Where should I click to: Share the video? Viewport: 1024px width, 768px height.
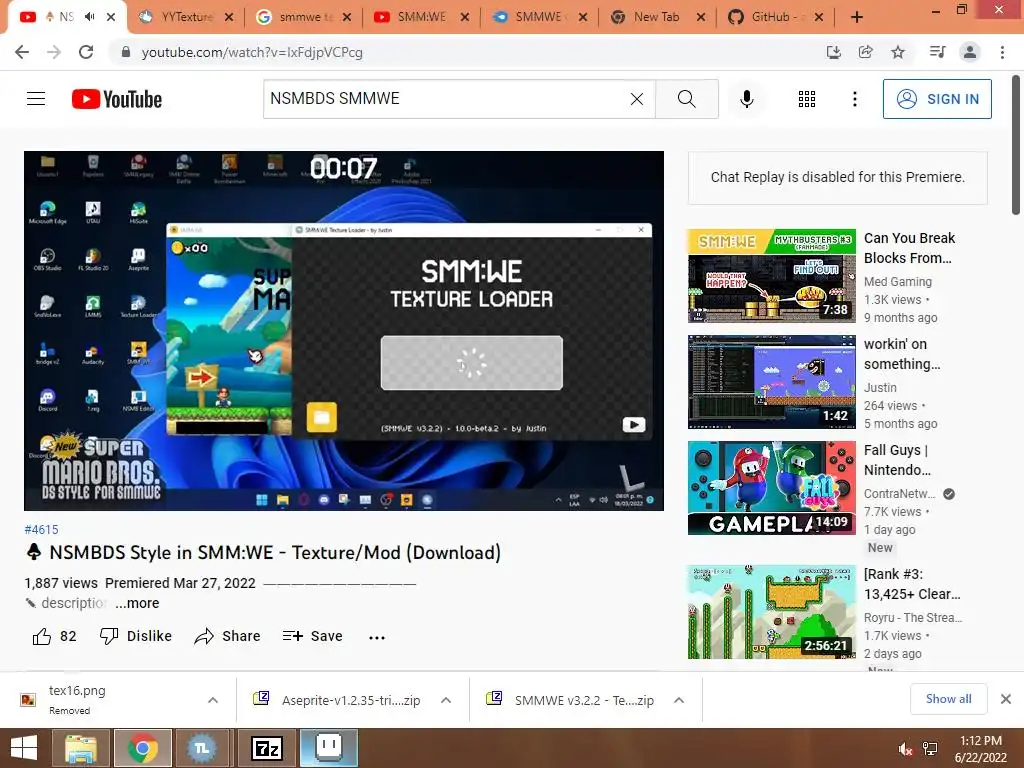pyautogui.click(x=227, y=636)
